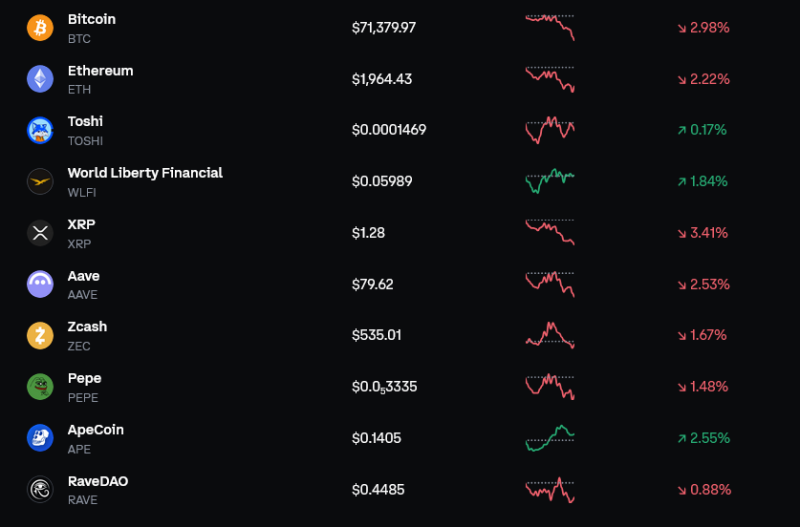800x527 pixels.
Task: Select the Zcash yellow coin icon
Action: [x=40, y=336]
